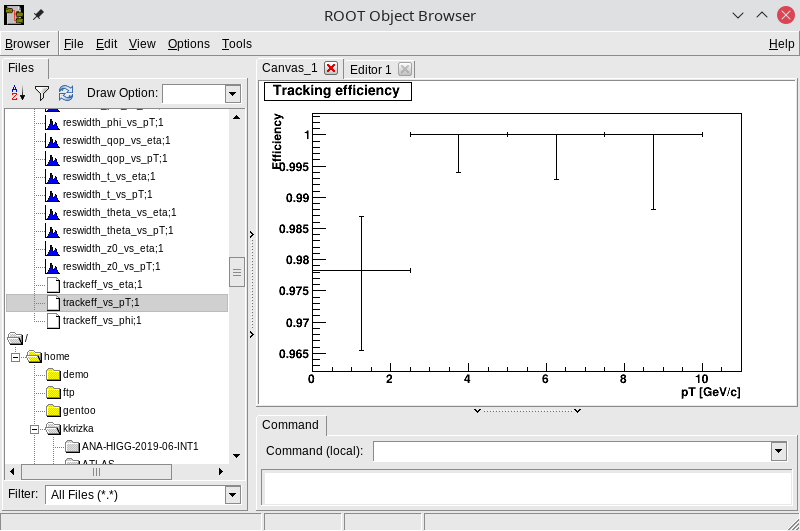This screenshot has height=531, width=800.
Task: Click histogram icon beside reswidth_phi_vs_pT;1
Action: (53, 122)
